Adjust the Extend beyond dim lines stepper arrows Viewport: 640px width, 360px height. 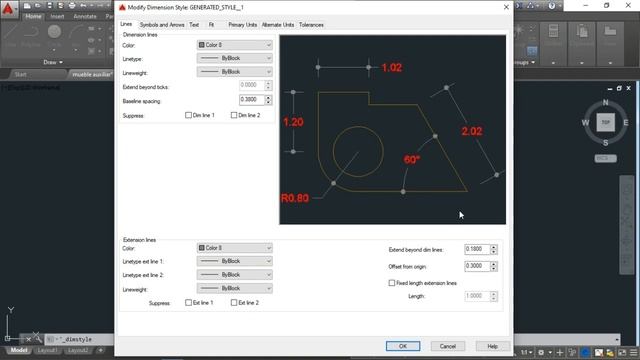click(493, 249)
